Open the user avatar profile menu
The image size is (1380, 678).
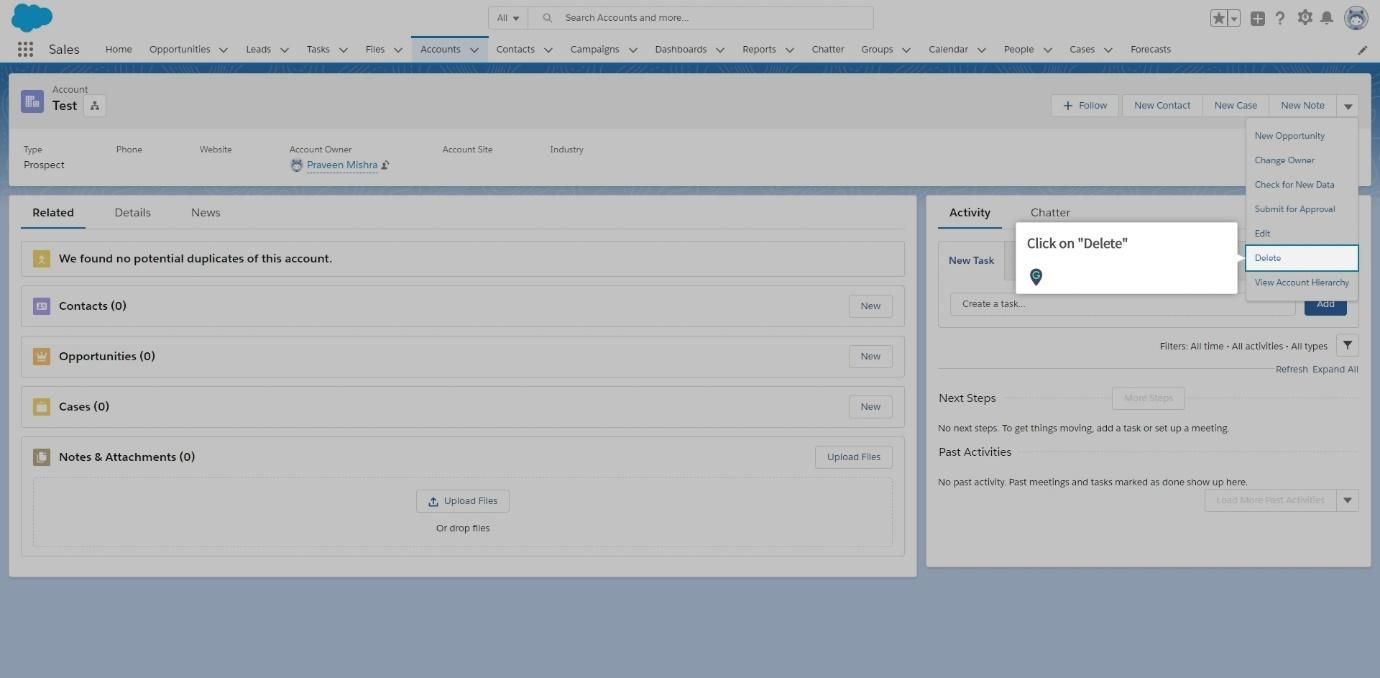tap(1356, 18)
